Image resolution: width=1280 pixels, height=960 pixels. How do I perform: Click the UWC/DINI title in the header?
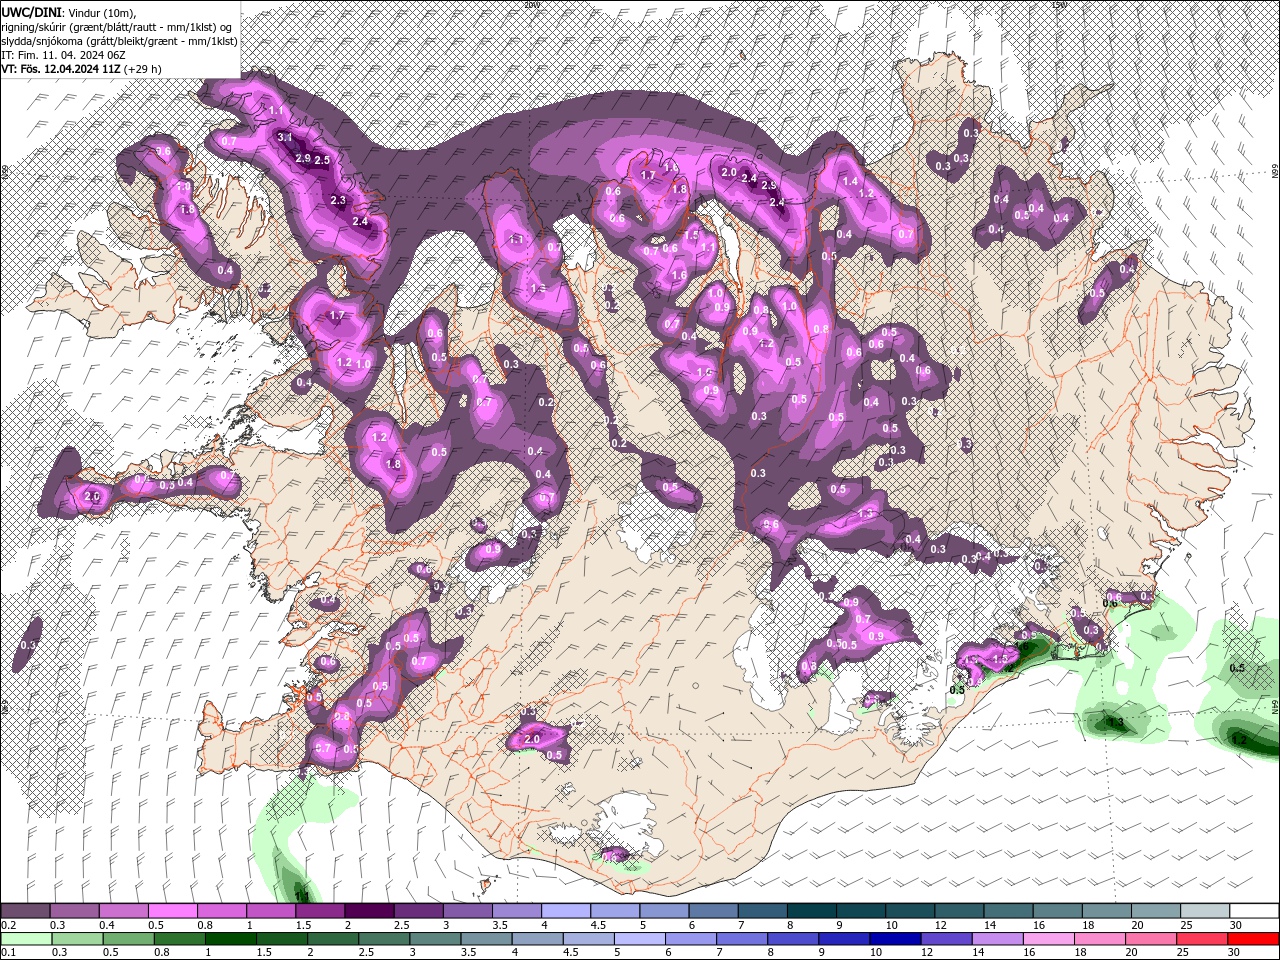(x=32, y=11)
